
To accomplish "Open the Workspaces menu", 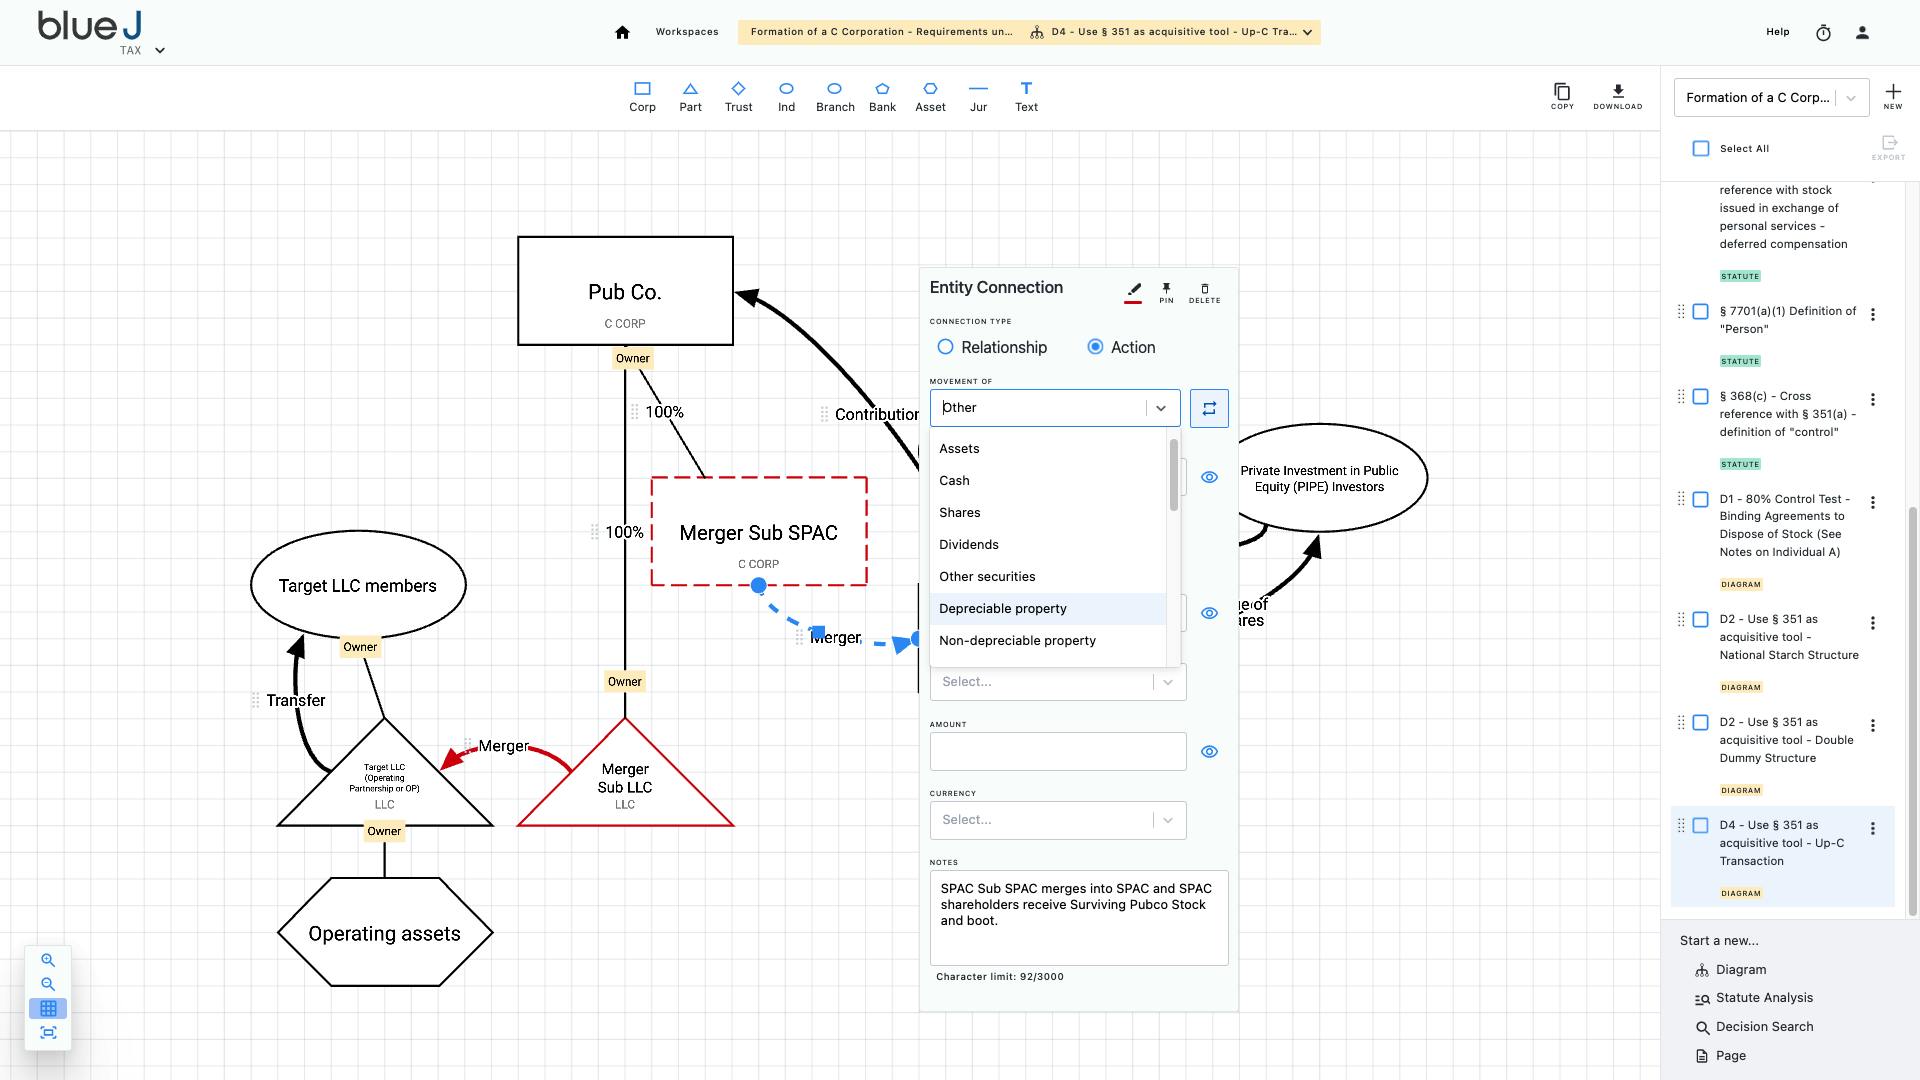I will (x=687, y=31).
